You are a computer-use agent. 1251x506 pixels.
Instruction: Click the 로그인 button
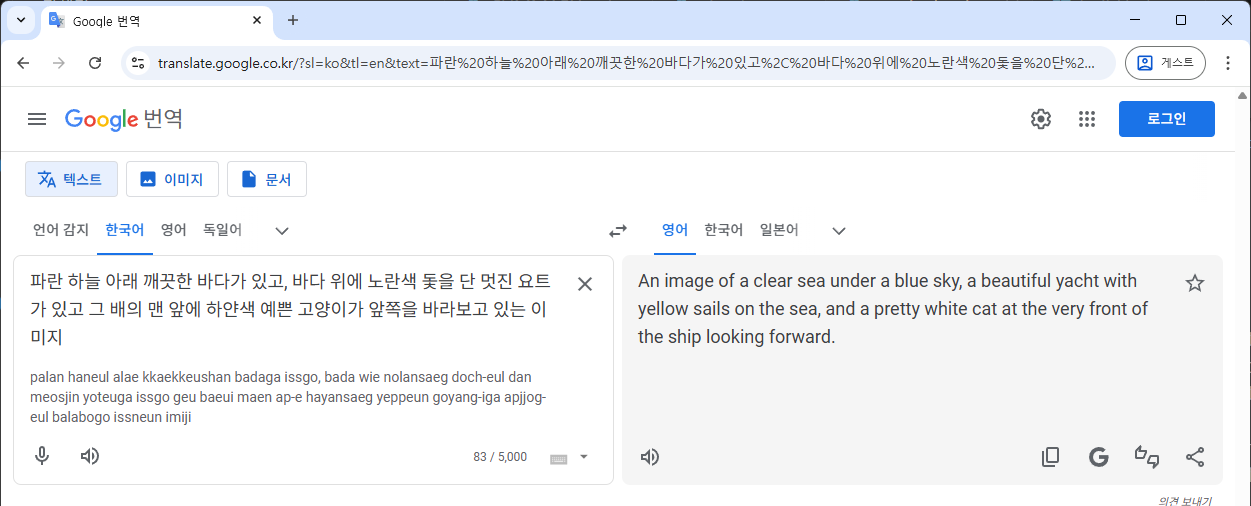tap(1166, 119)
